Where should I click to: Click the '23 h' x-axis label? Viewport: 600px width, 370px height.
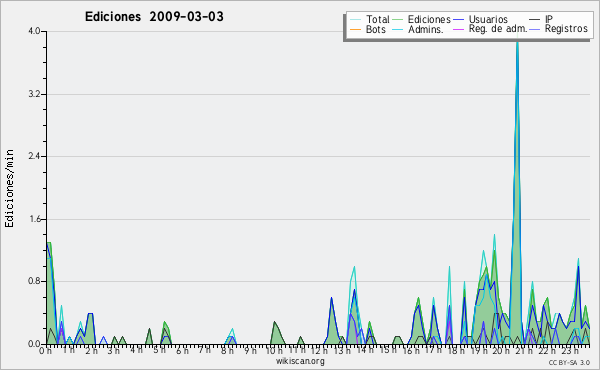click(x=570, y=351)
